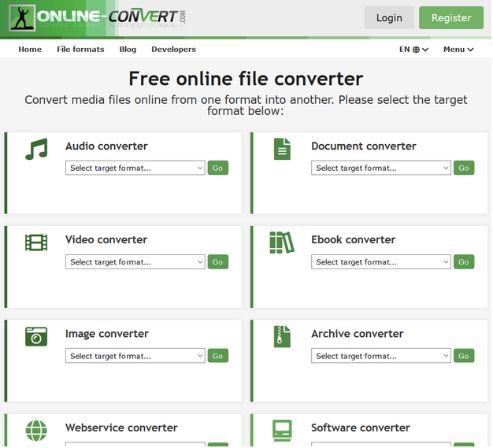Click the Document converter page icon
Screen dimensions: 493x448
pyautogui.click(x=282, y=149)
